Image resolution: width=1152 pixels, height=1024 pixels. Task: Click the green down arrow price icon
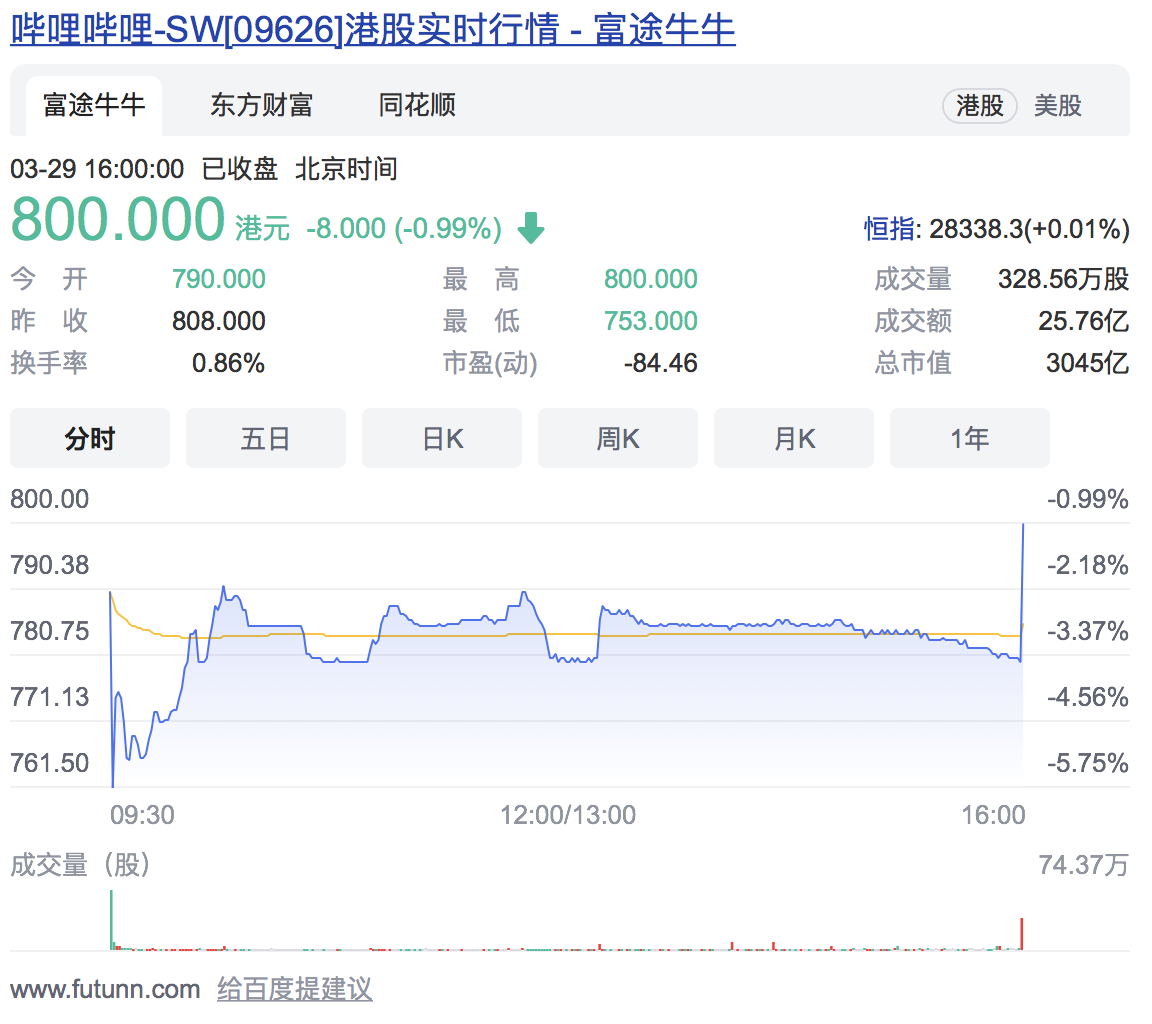click(x=531, y=229)
